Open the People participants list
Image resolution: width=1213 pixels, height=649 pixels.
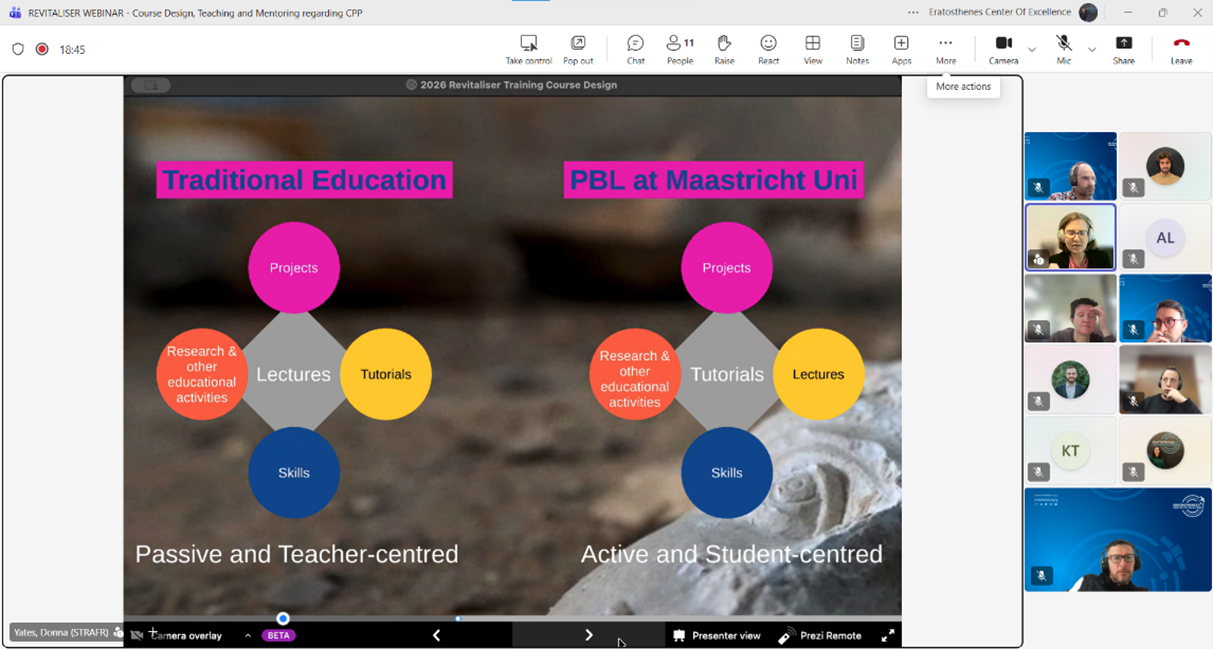click(x=680, y=49)
